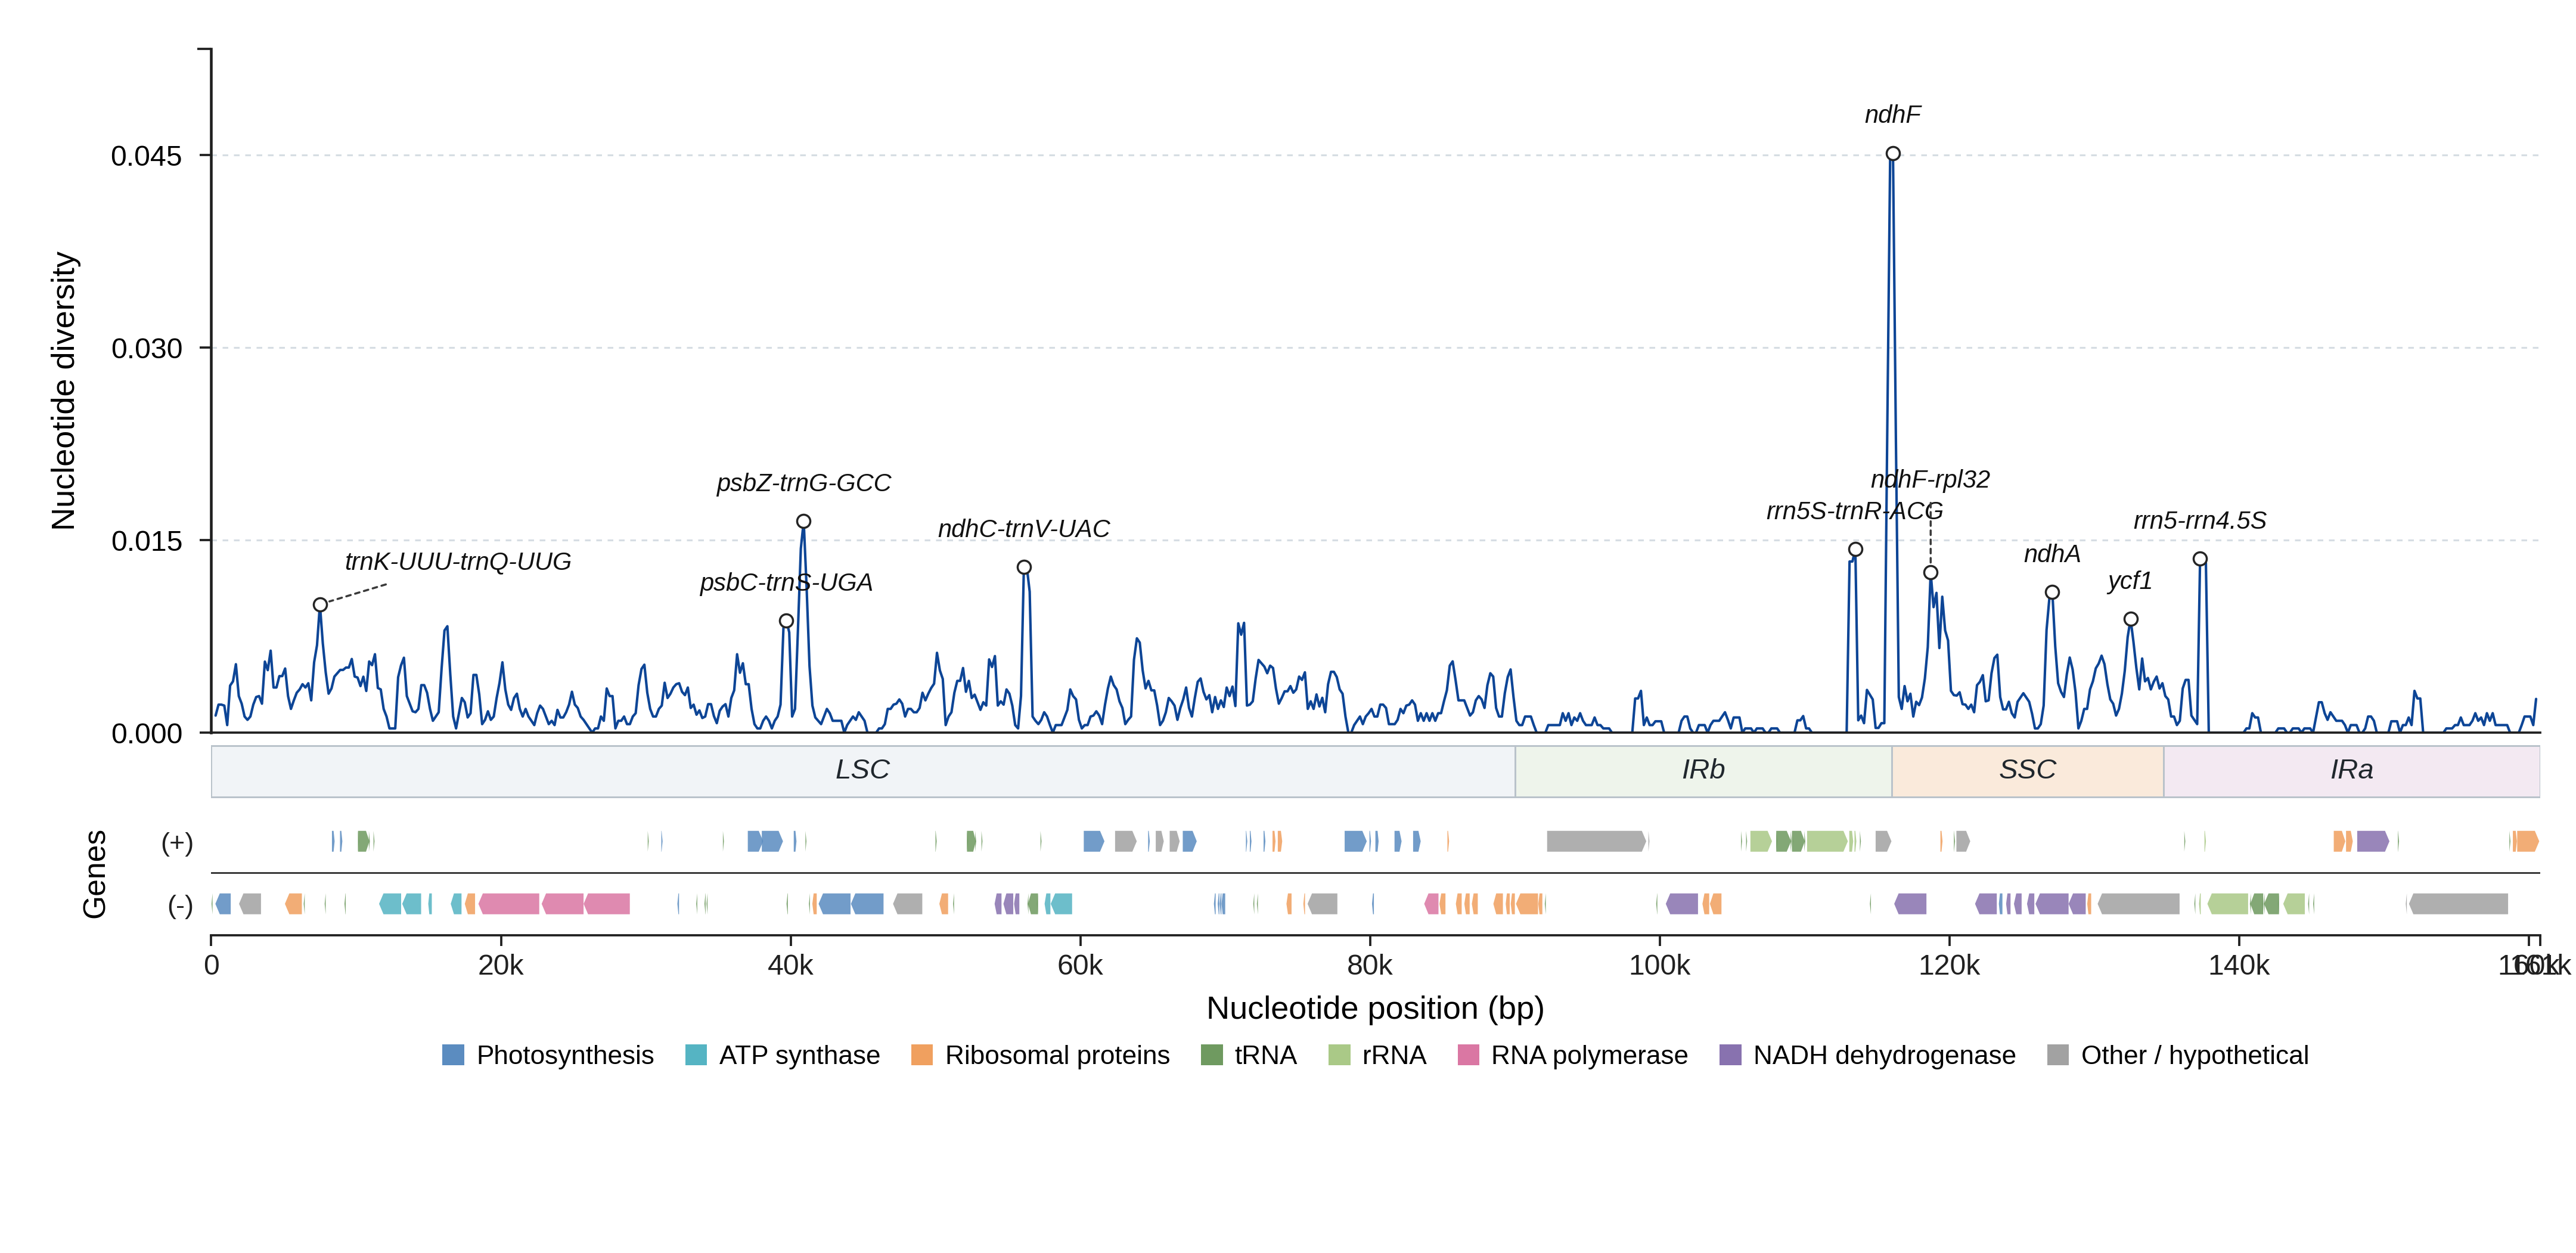Select the trnK-UUU-trnQ-UUG peak marker
The height and width of the screenshot is (1253, 2576).
(x=320, y=604)
